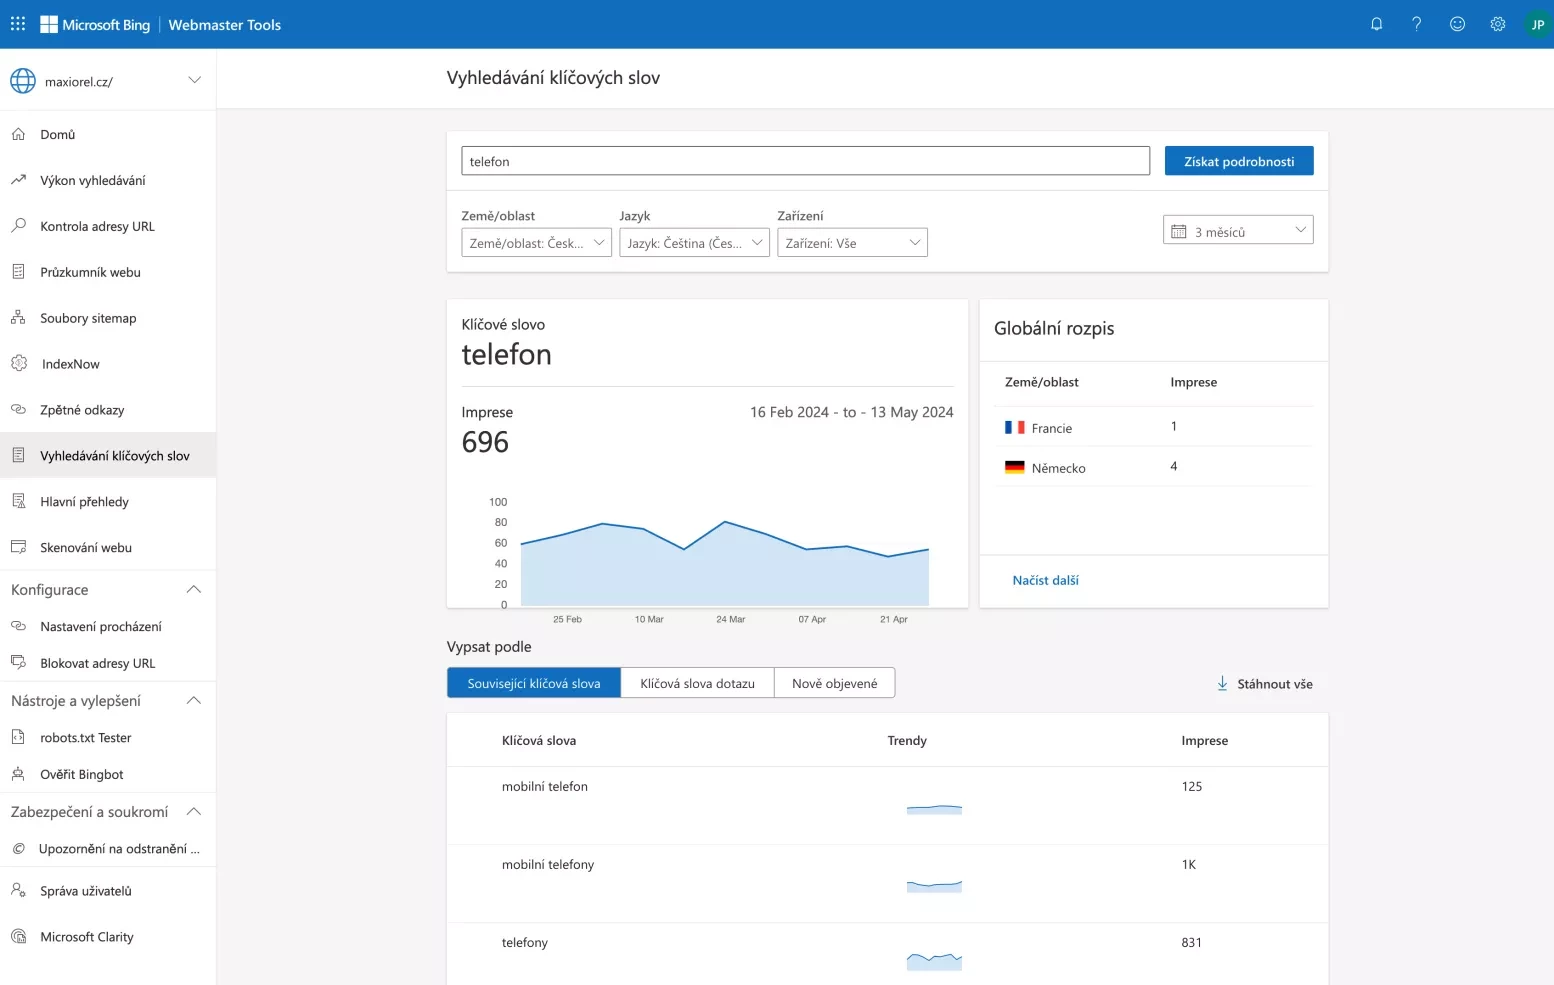This screenshot has width=1554, height=985.
Task: Click the 696 impressions value
Action: click(x=485, y=442)
